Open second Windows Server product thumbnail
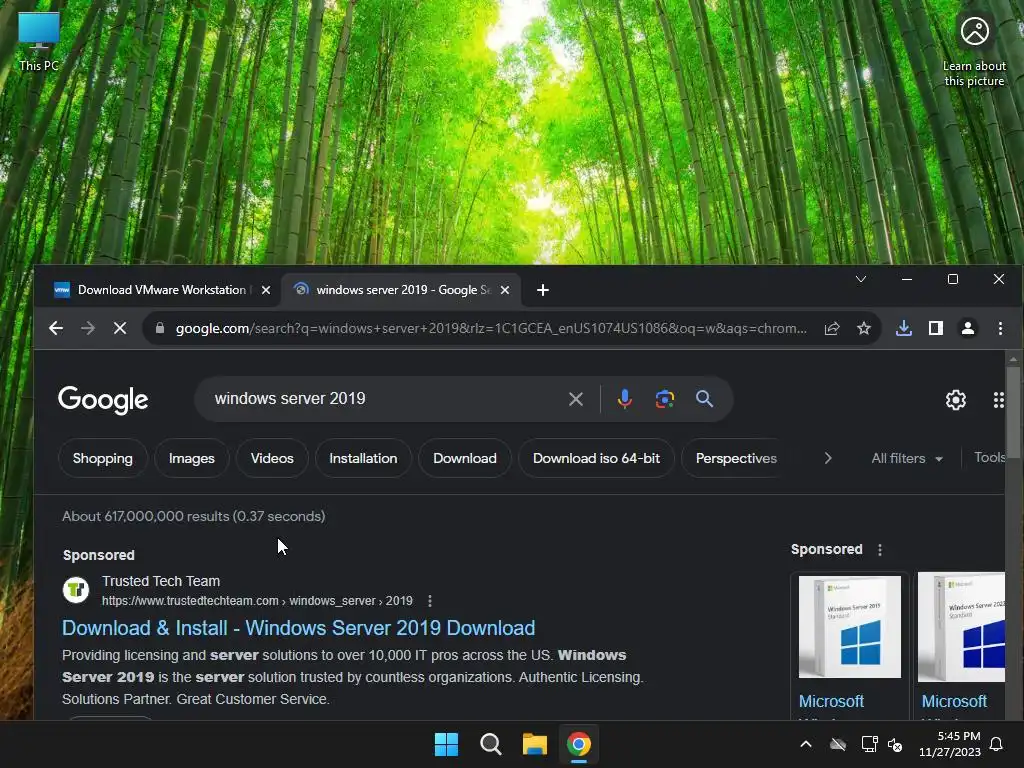The image size is (1024, 768). tap(961, 627)
